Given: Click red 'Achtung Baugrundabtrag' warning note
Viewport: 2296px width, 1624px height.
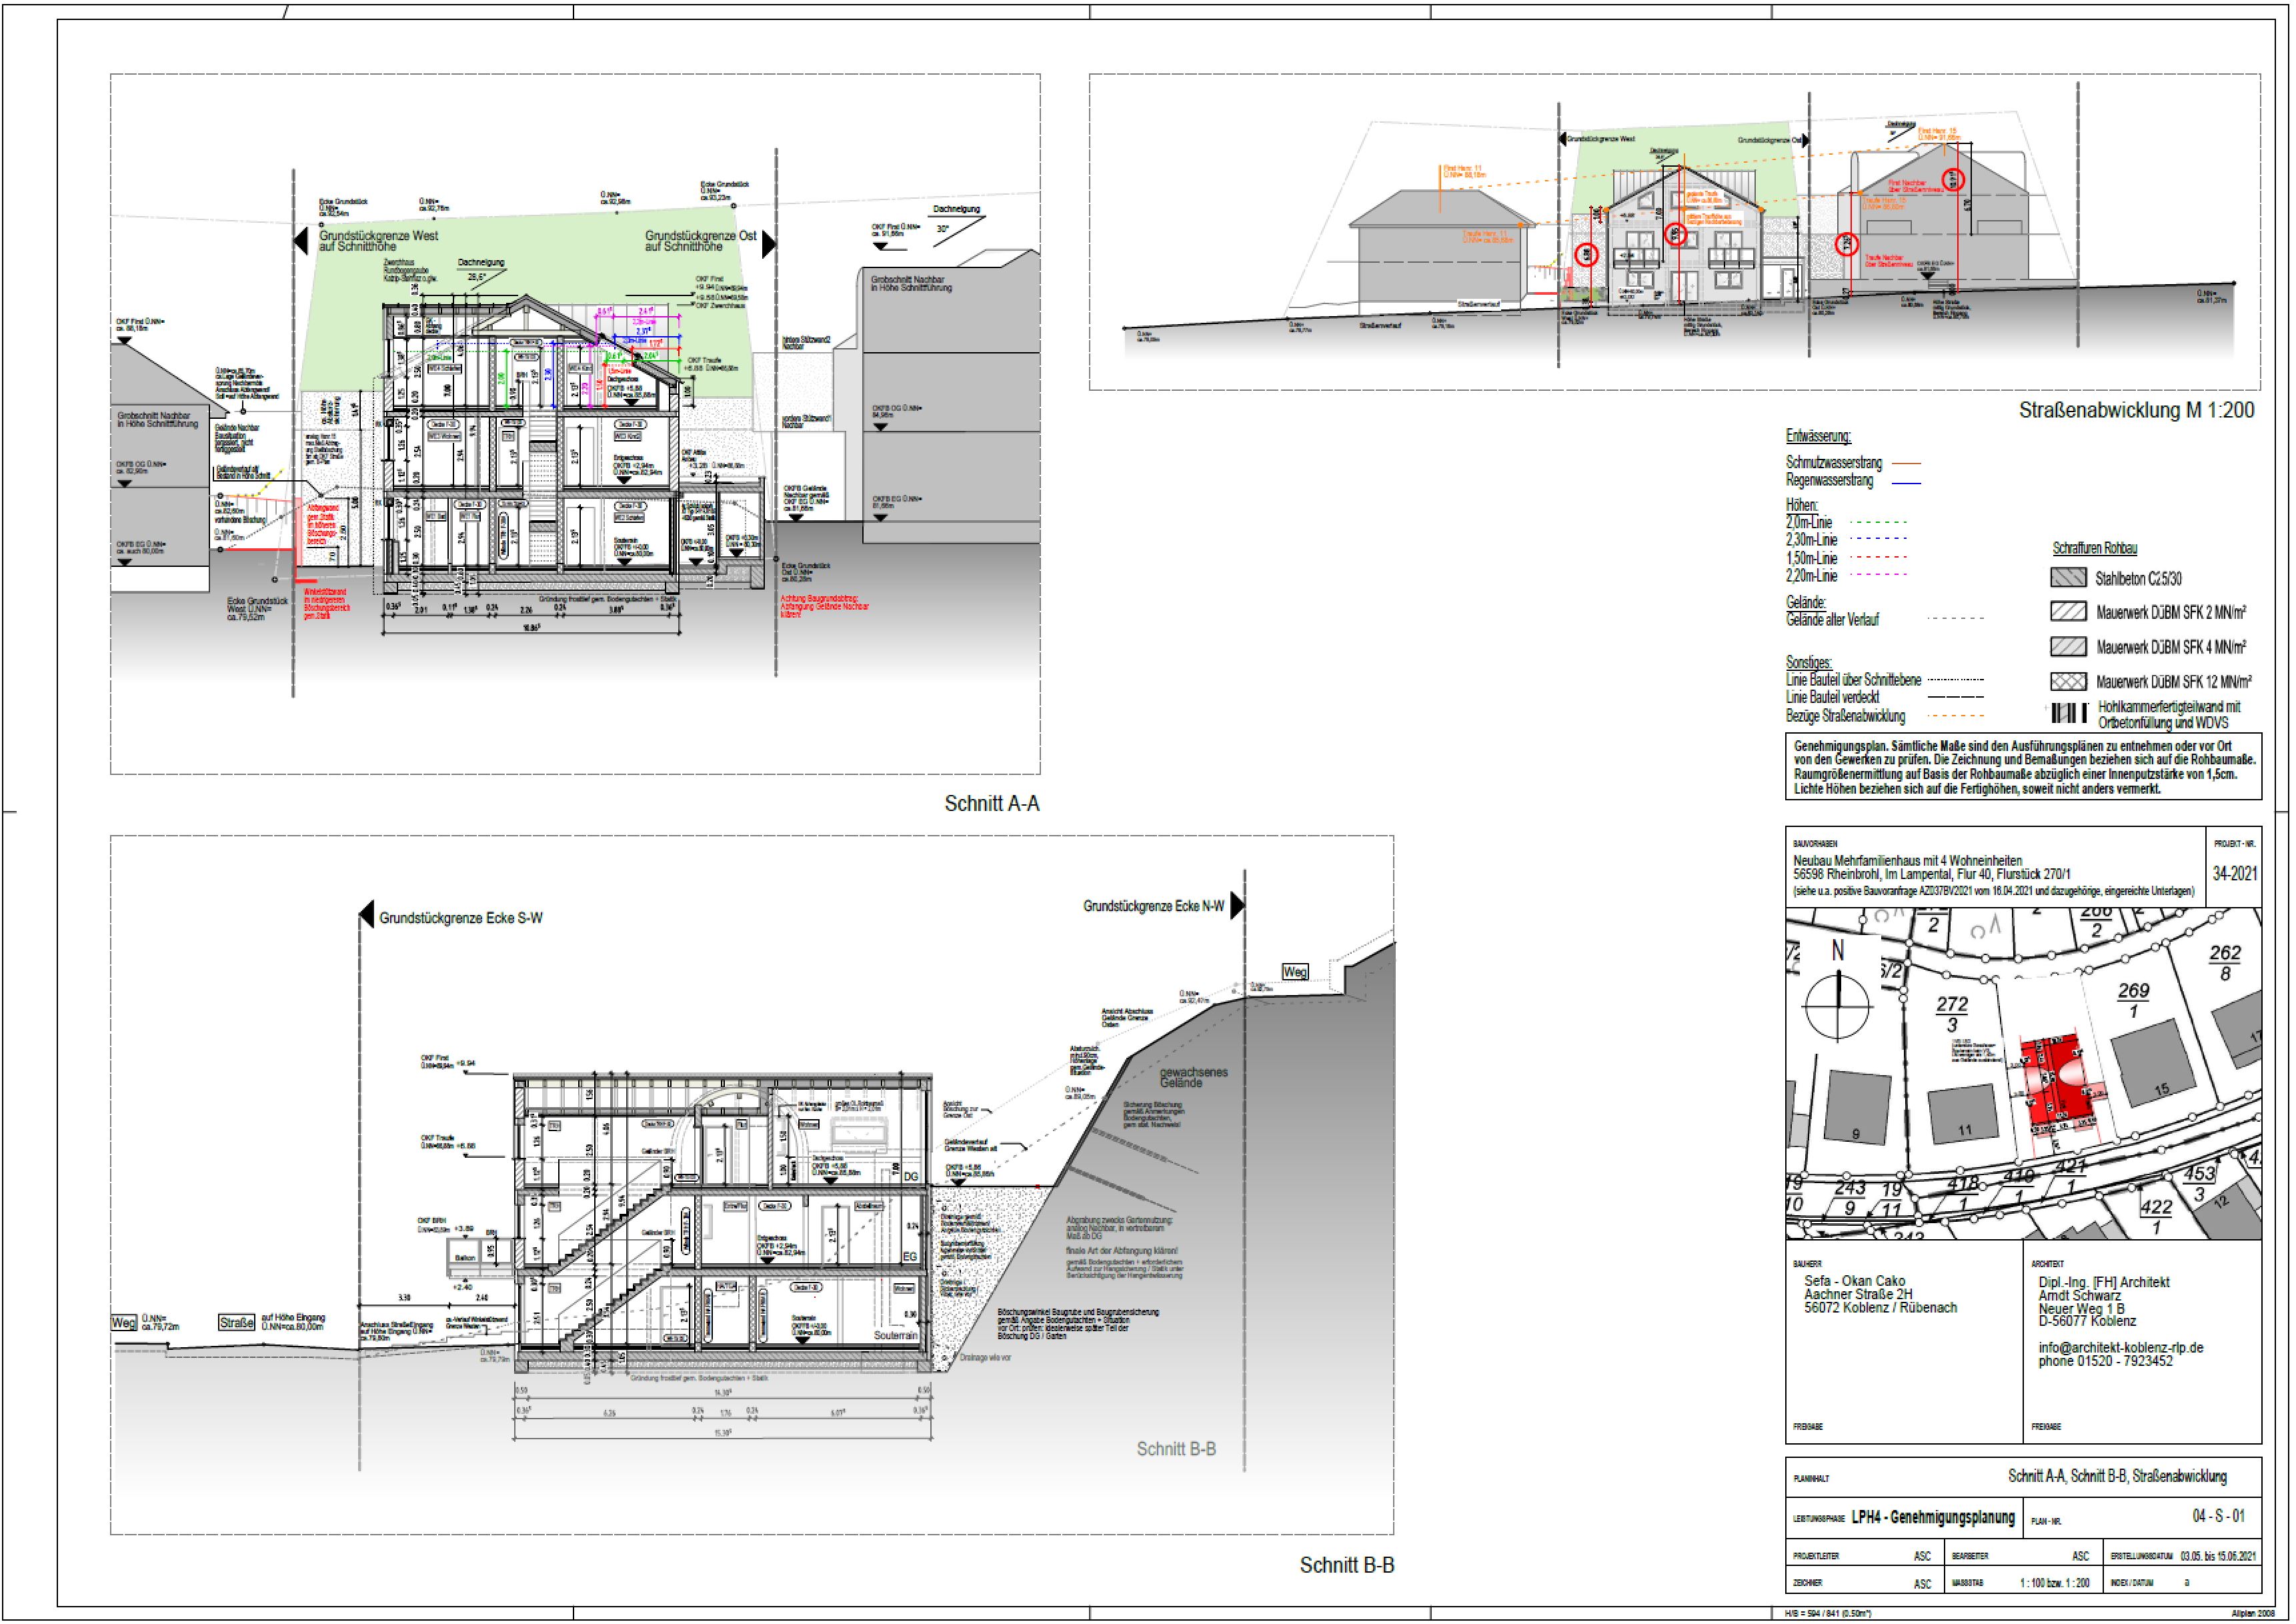Looking at the screenshot, I should pyautogui.click(x=824, y=606).
